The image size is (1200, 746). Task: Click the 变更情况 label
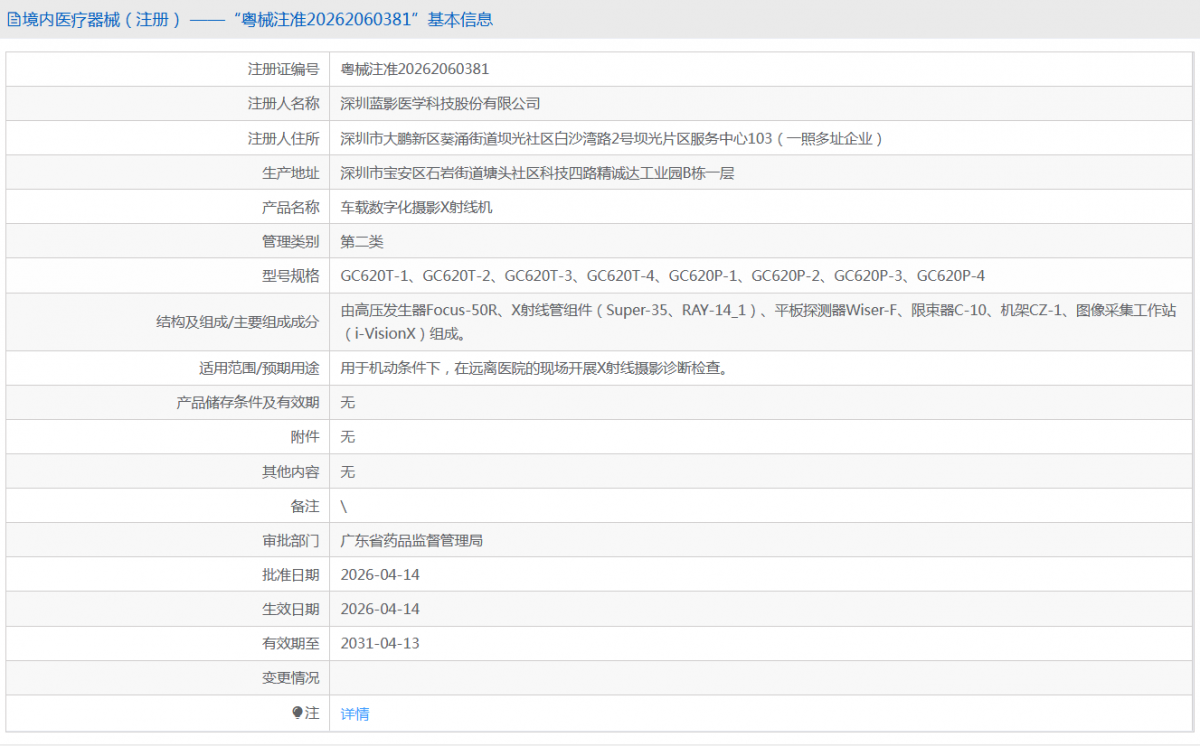pyautogui.click(x=291, y=678)
